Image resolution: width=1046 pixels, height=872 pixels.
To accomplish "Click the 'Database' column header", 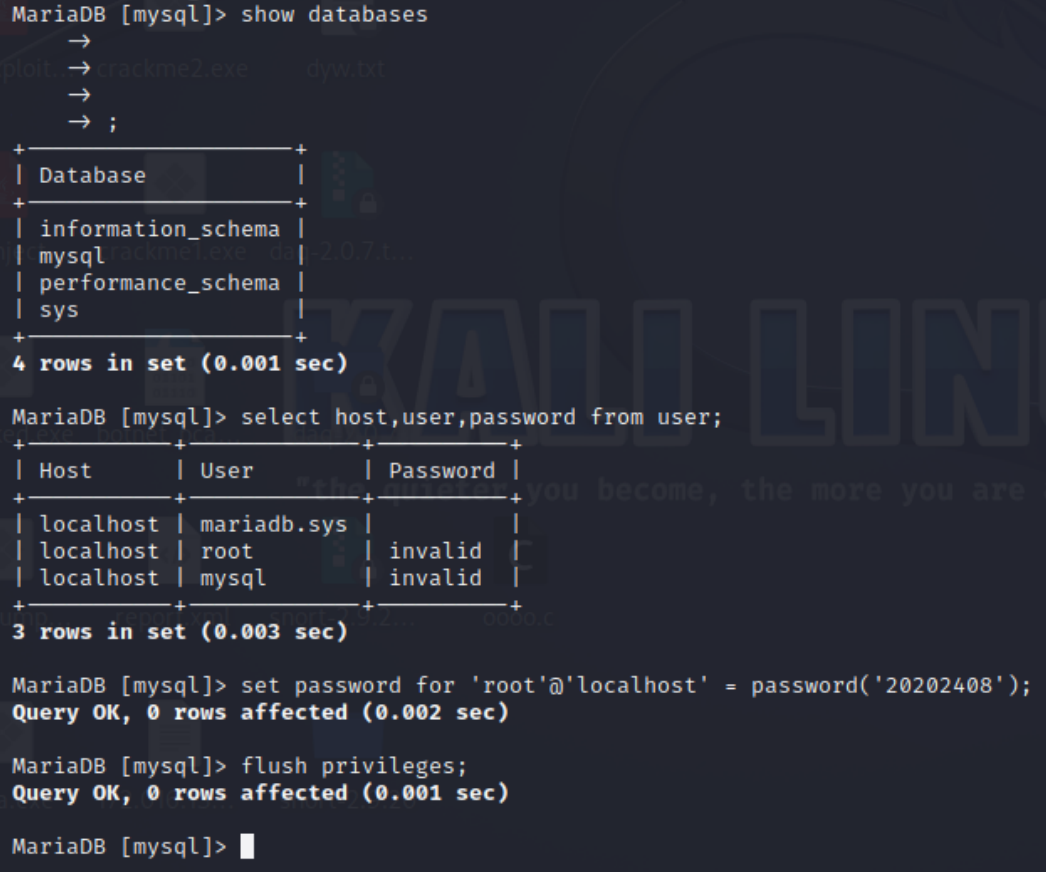I will click(92, 175).
